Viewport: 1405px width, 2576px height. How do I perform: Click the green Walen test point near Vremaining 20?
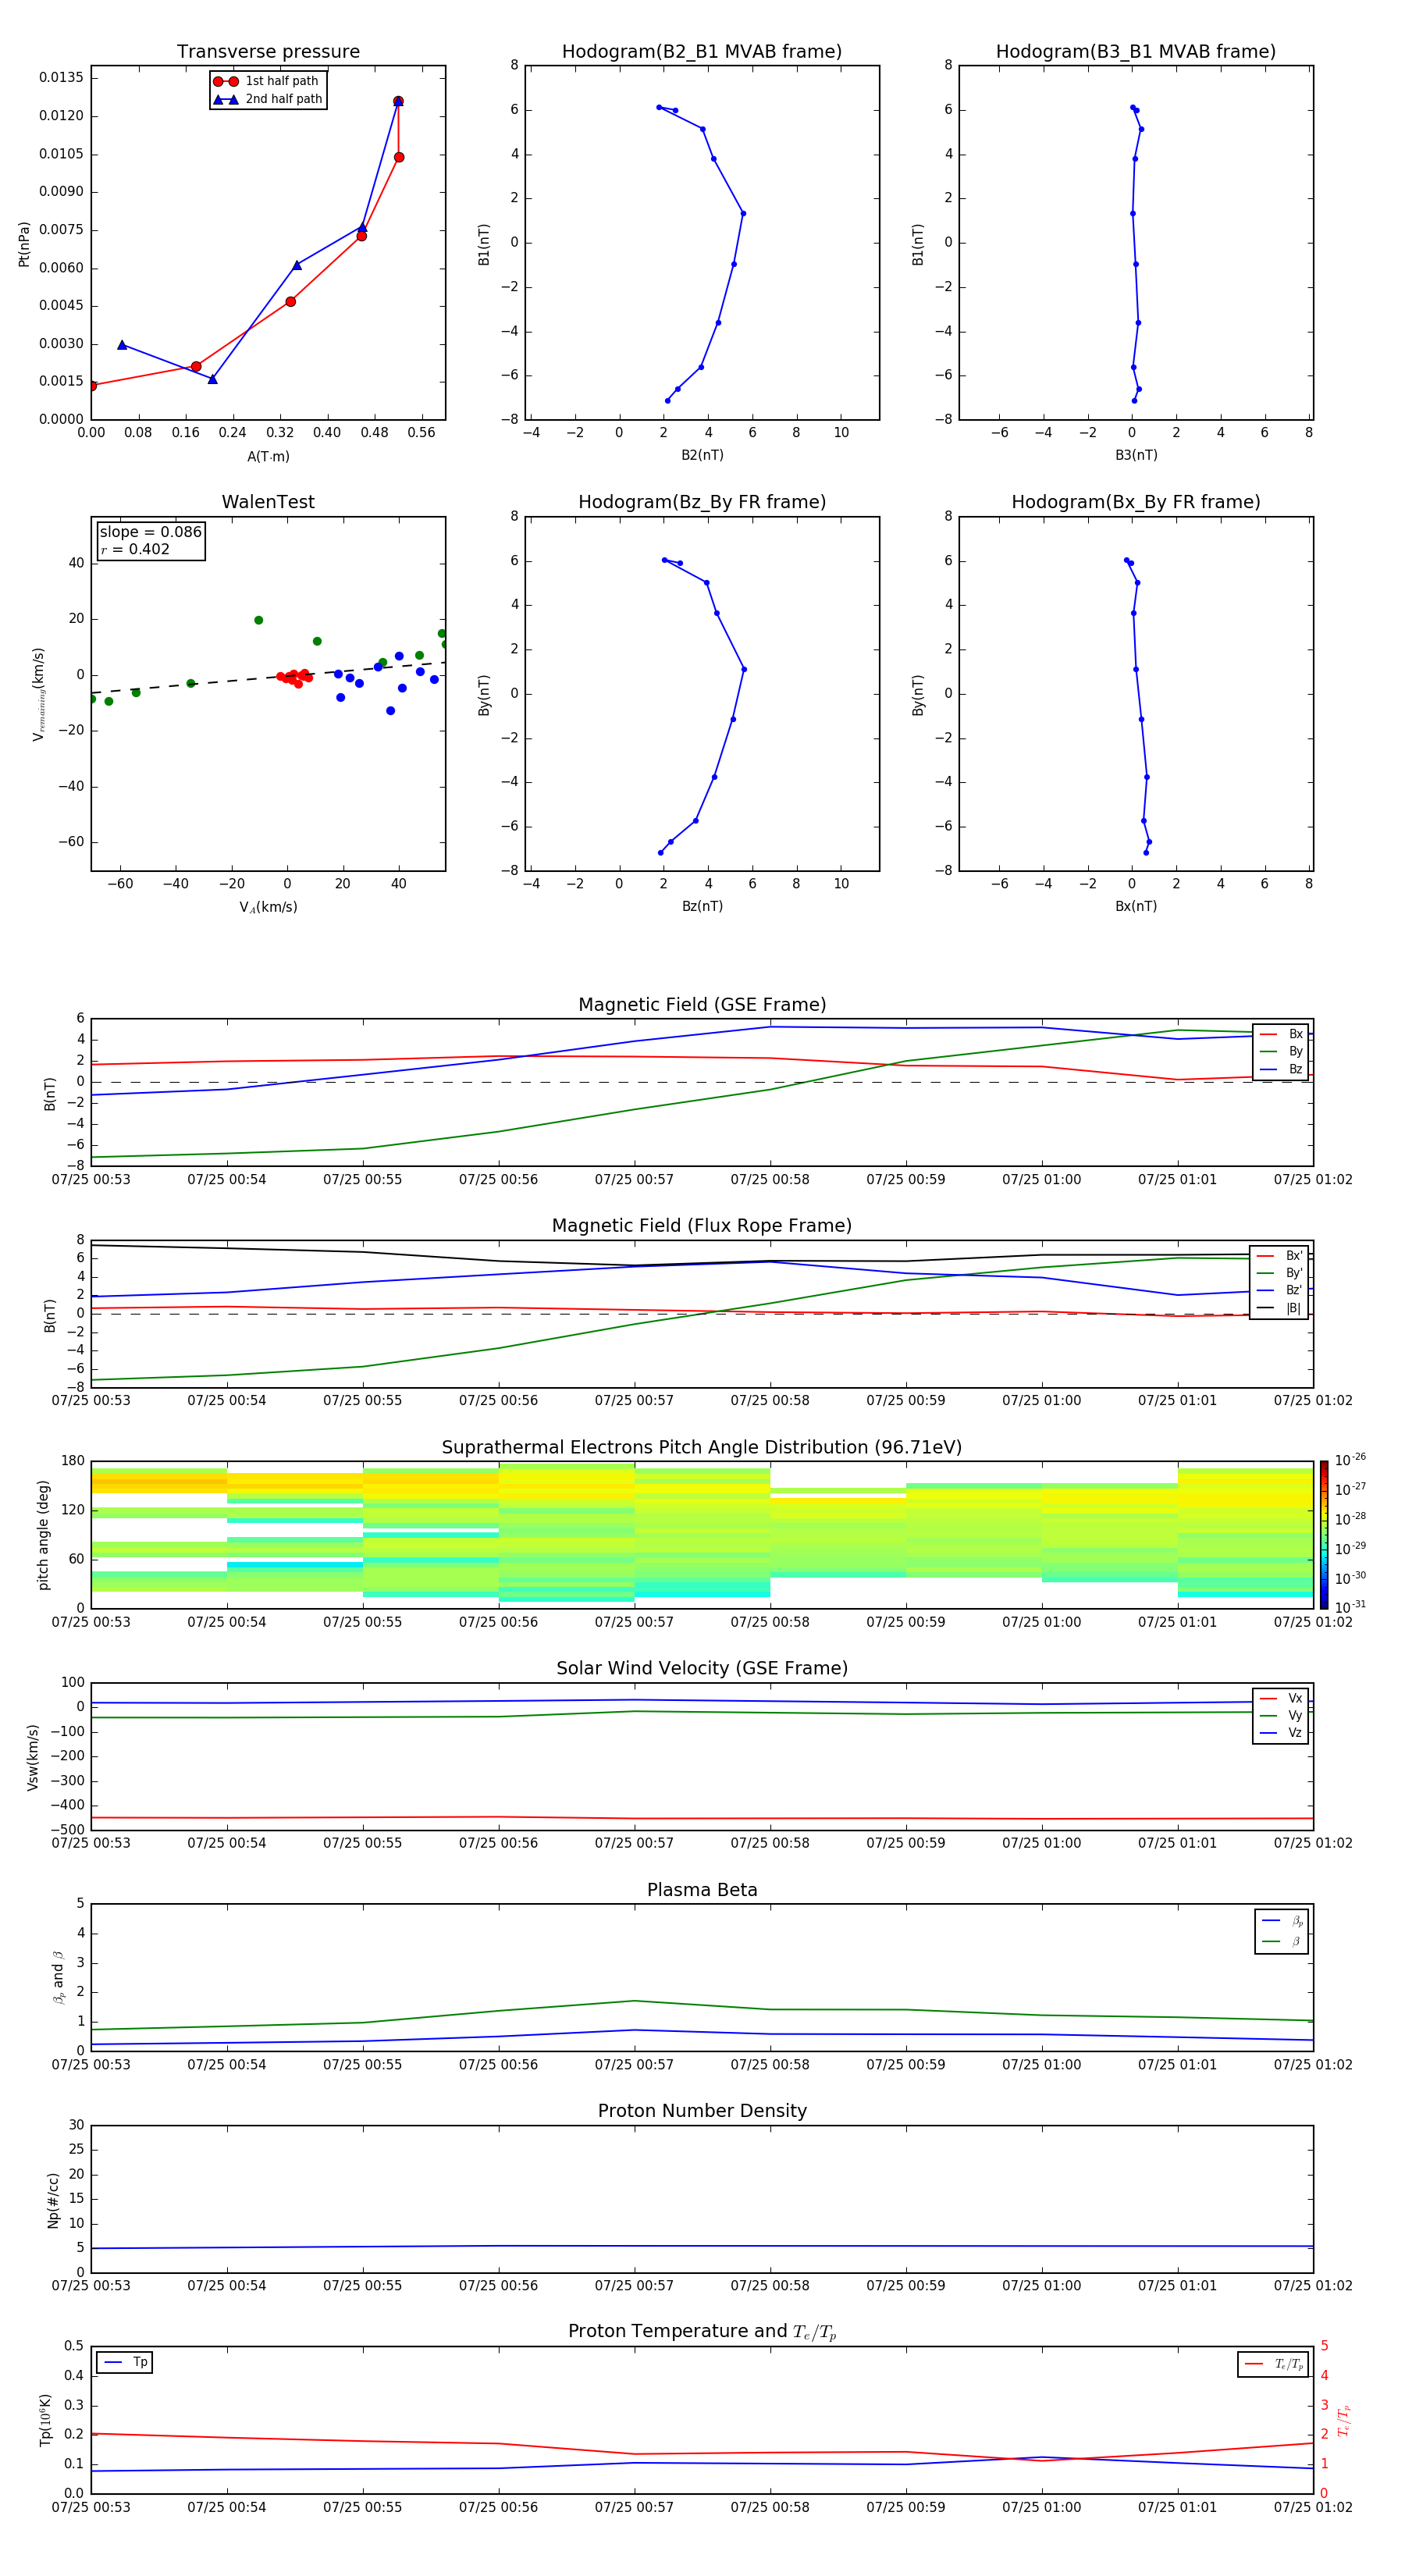click(258, 620)
